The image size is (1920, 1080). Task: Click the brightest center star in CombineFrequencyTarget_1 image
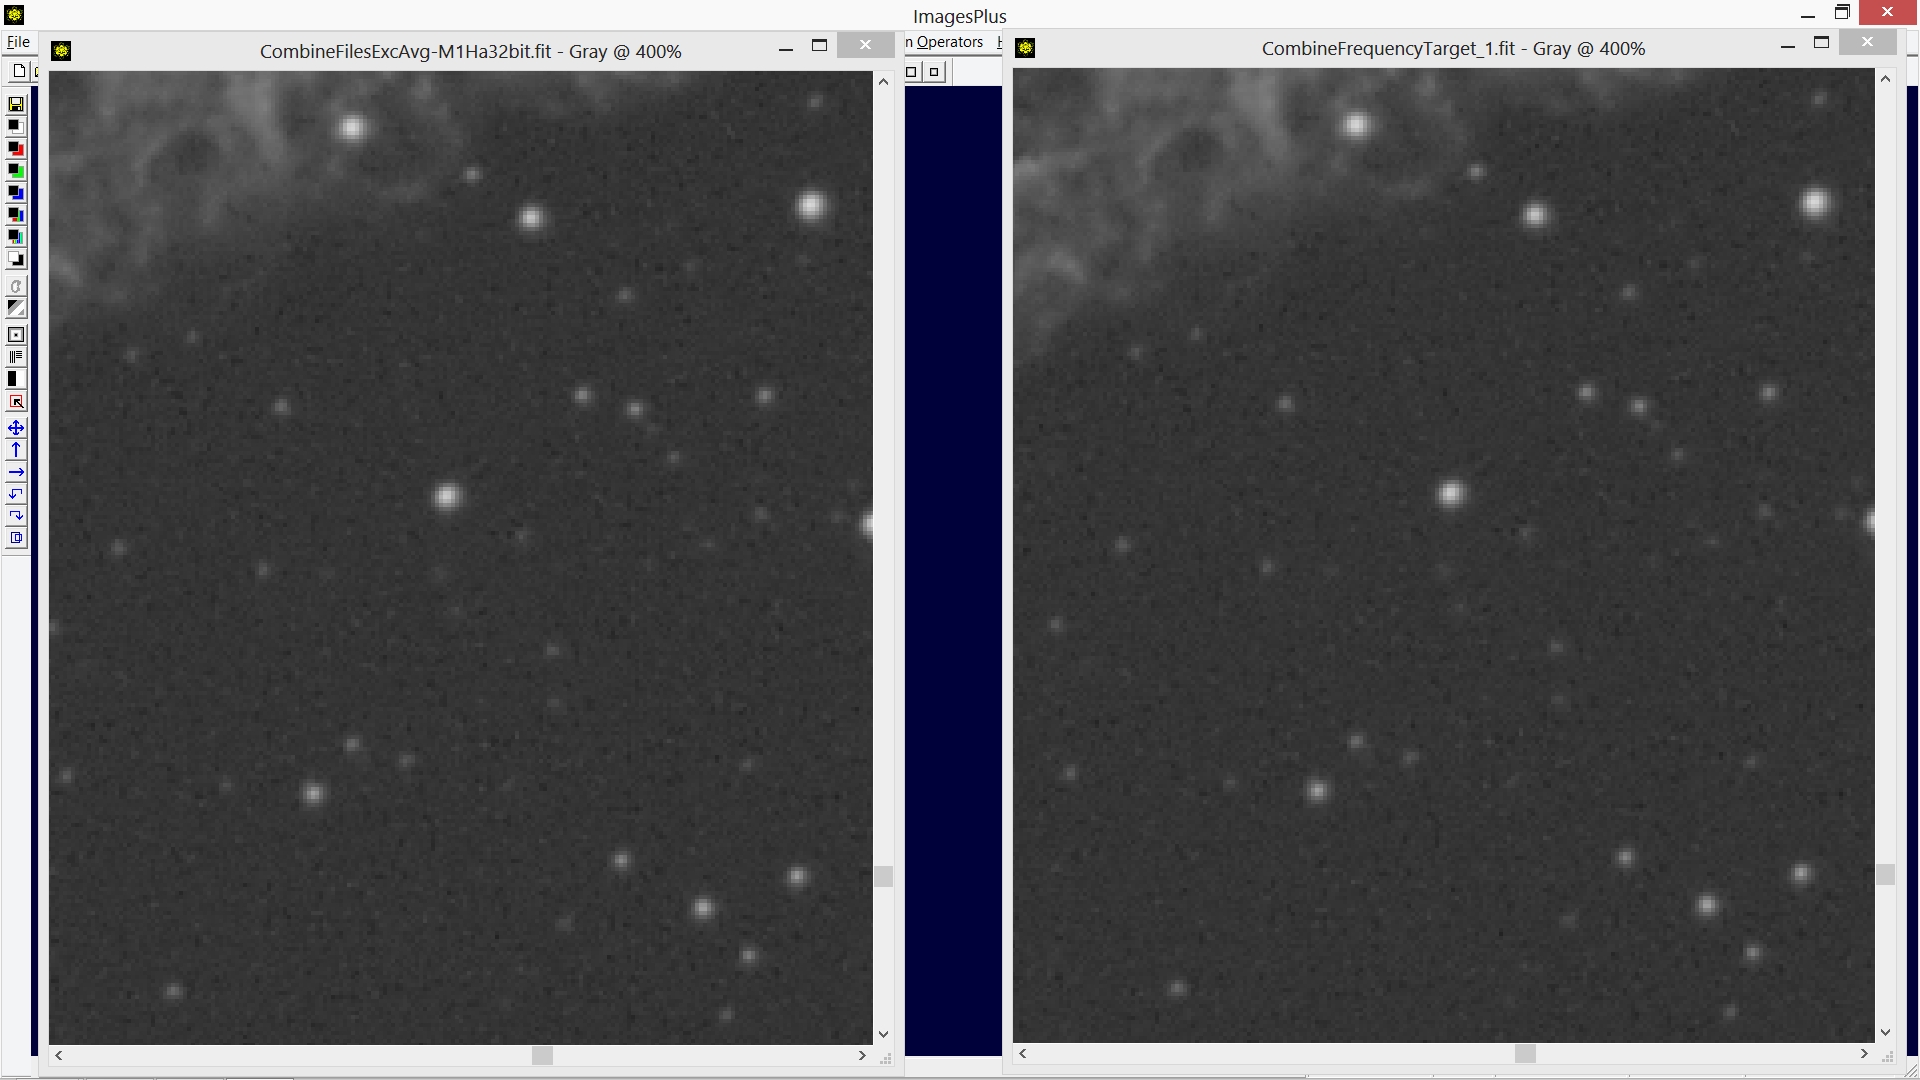pyautogui.click(x=1451, y=494)
